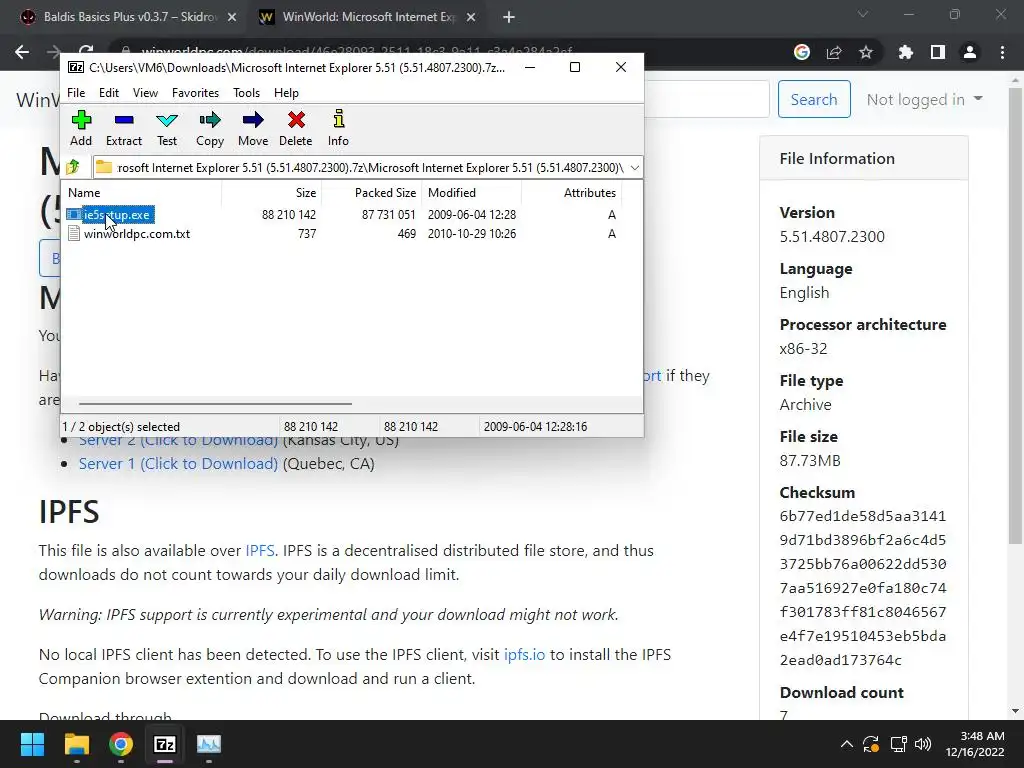The width and height of the screenshot is (1024, 768).
Task: Extract files using the Extract toolbar icon
Action: coord(123,128)
